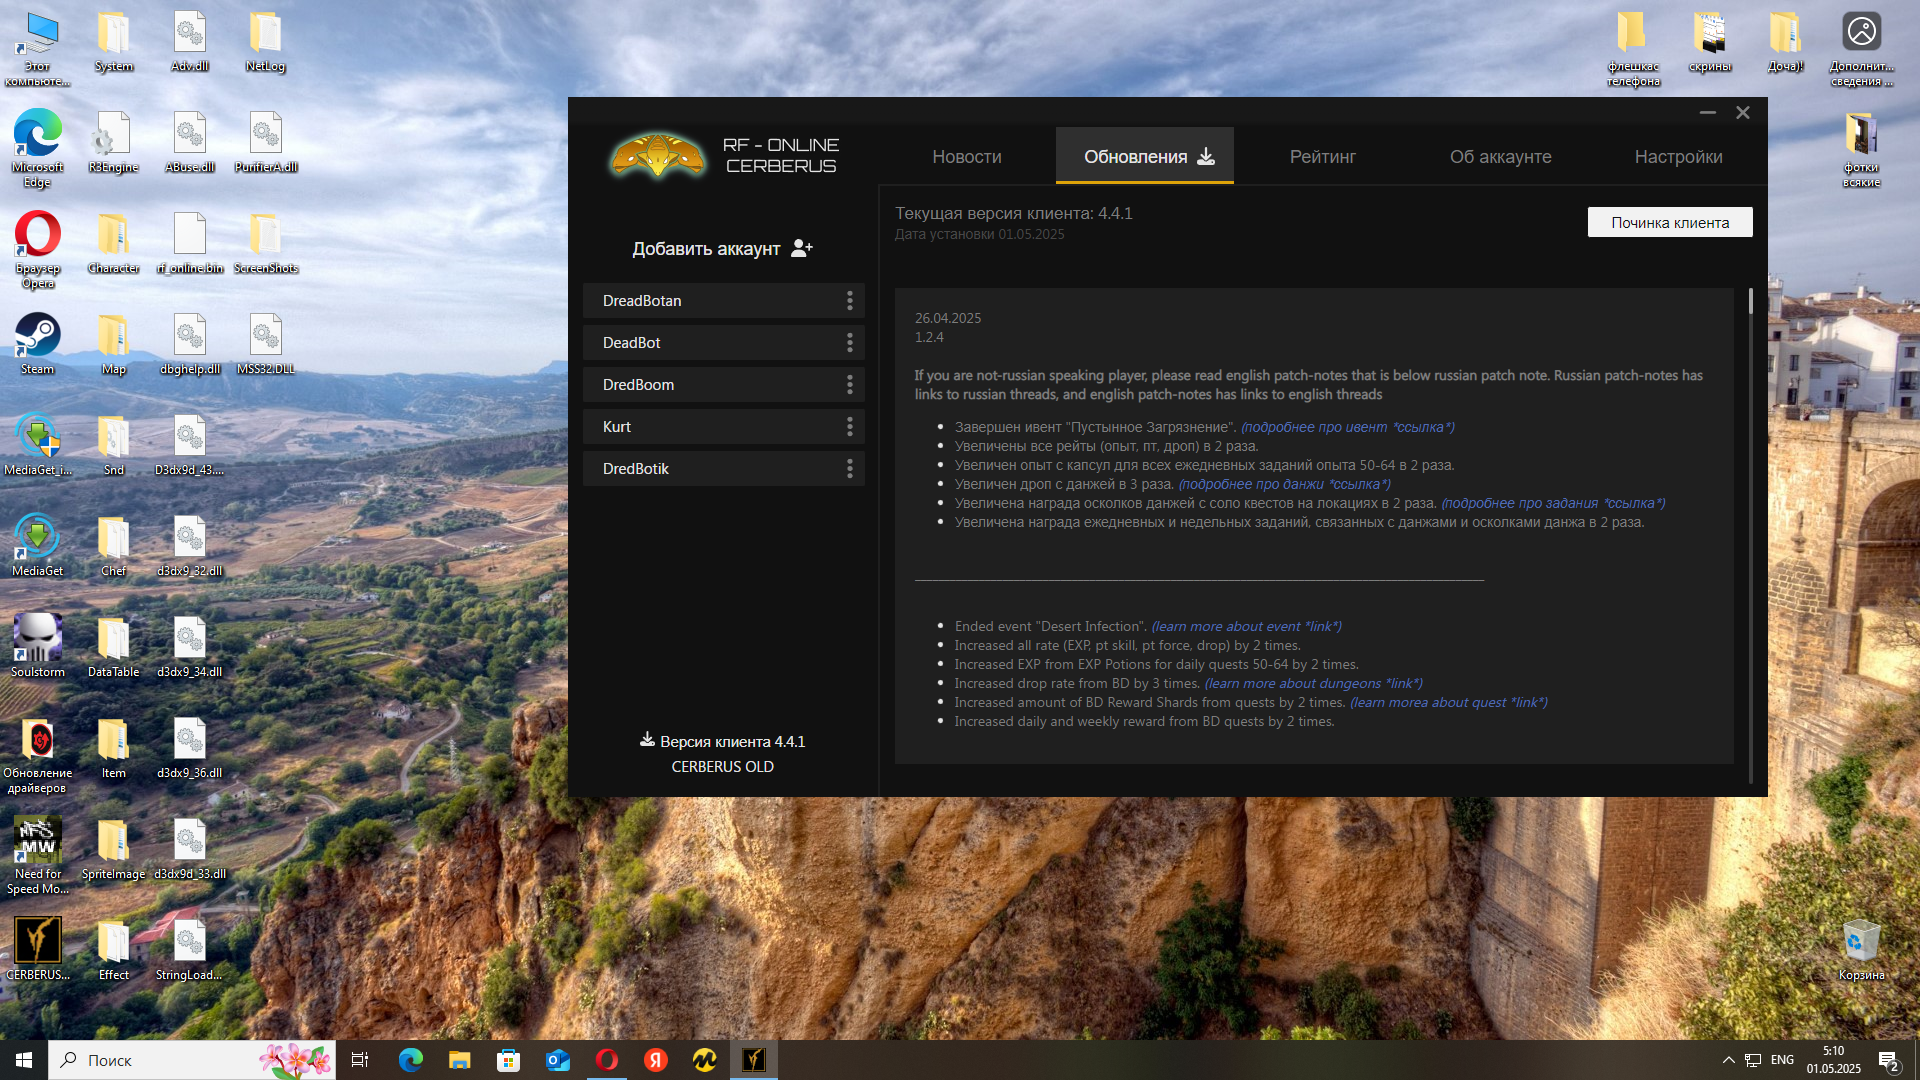
Task: Open the notification center icon
Action: pos(1888,1061)
